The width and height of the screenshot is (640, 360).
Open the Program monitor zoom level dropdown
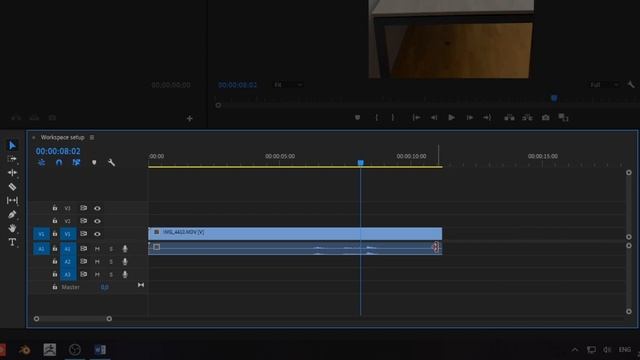[288, 85]
